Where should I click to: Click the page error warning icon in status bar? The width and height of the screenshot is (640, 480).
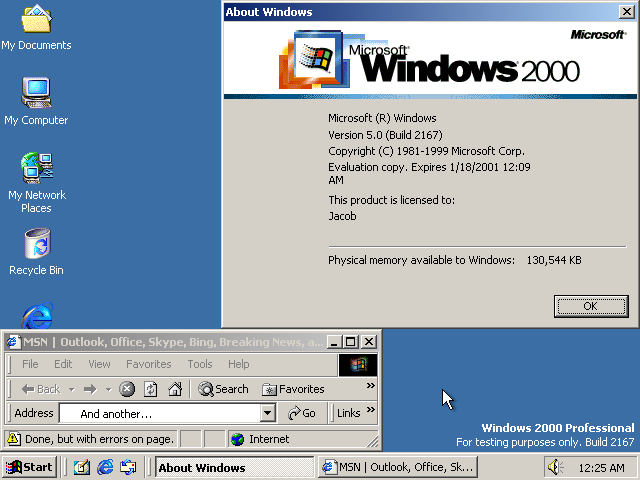click(13, 439)
